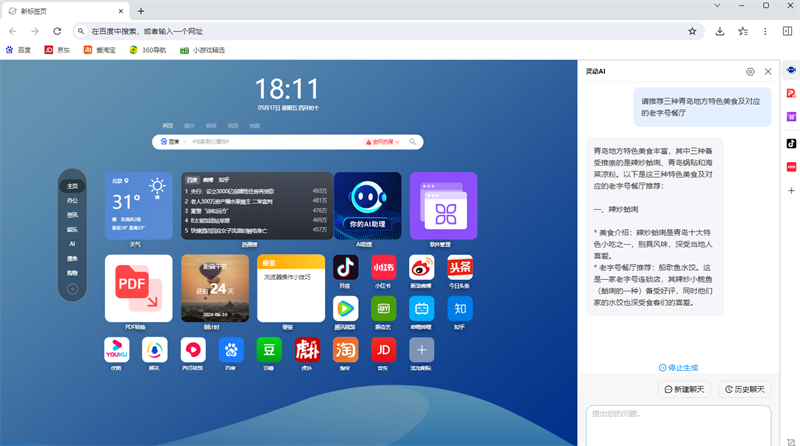The width and height of the screenshot is (800, 446).
Task: Open the 小游戏精选 bookmark
Action: pos(203,50)
